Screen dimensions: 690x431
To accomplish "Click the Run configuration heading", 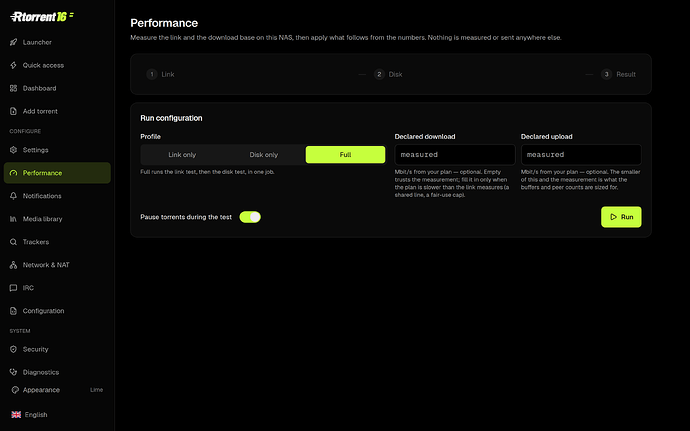I will (x=171, y=118).
